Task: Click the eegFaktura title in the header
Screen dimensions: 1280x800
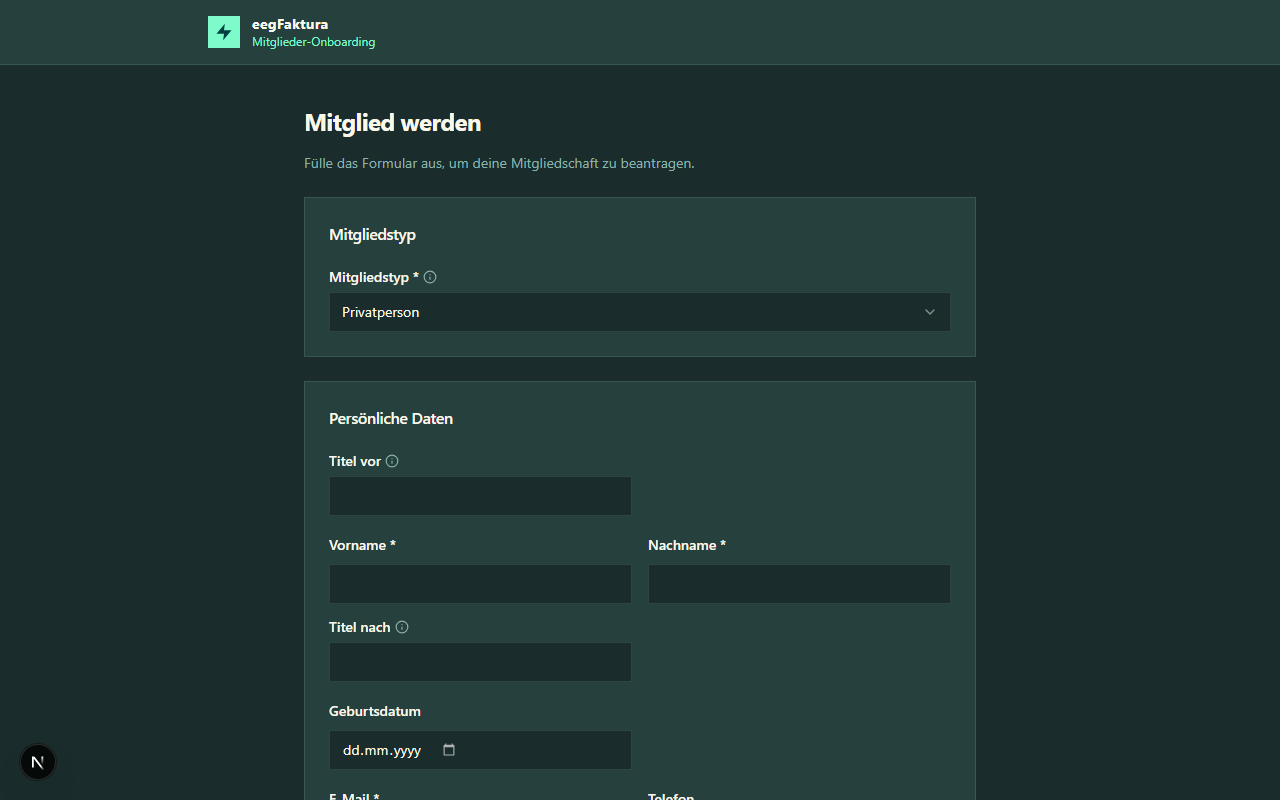Action: (290, 24)
